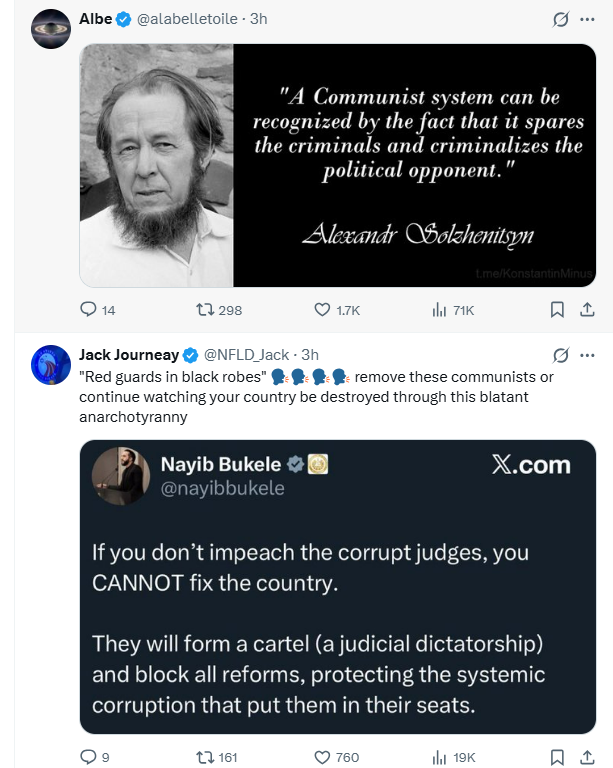Image resolution: width=613 pixels, height=768 pixels.
Task: Open Albe's profile avatar
Action: [50, 30]
